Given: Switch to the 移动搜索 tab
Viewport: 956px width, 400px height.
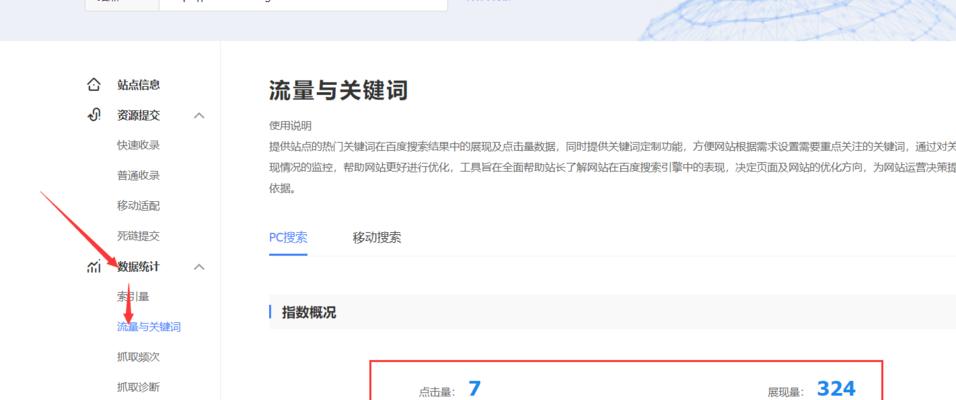Looking at the screenshot, I should click(377, 237).
